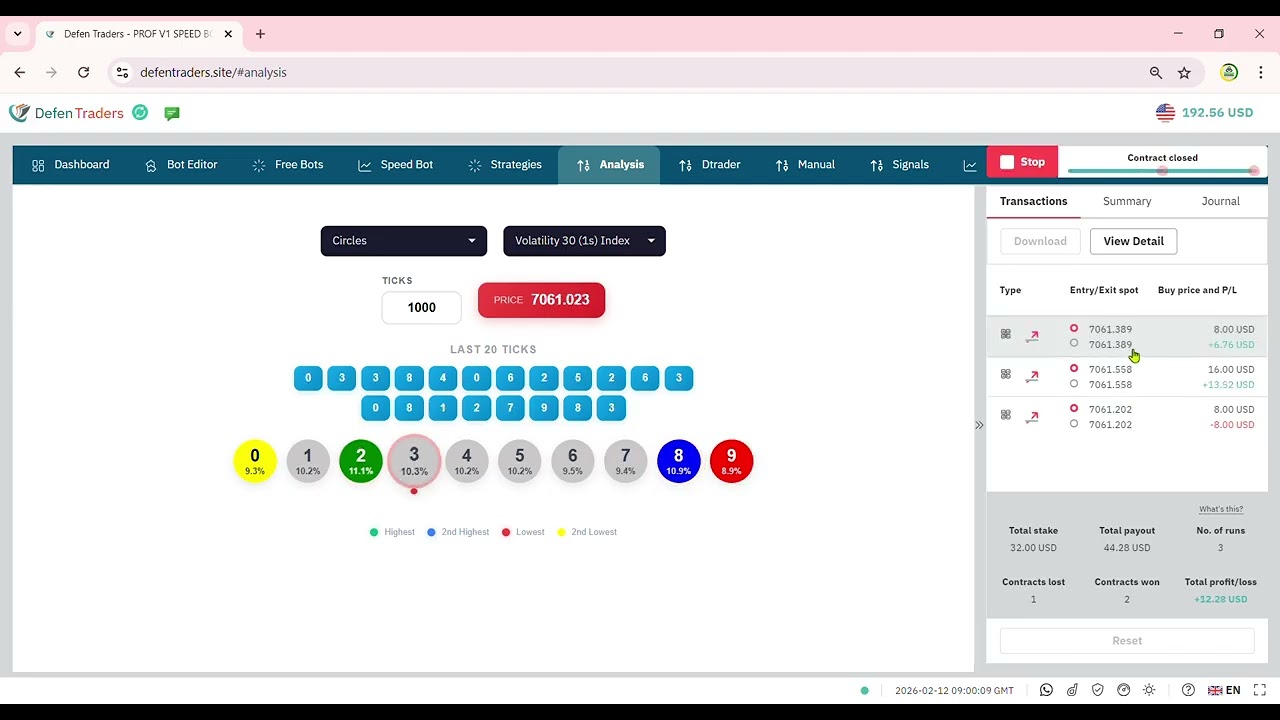The image size is (1280, 720).
Task: Click the browser address bar URL
Action: (x=213, y=72)
